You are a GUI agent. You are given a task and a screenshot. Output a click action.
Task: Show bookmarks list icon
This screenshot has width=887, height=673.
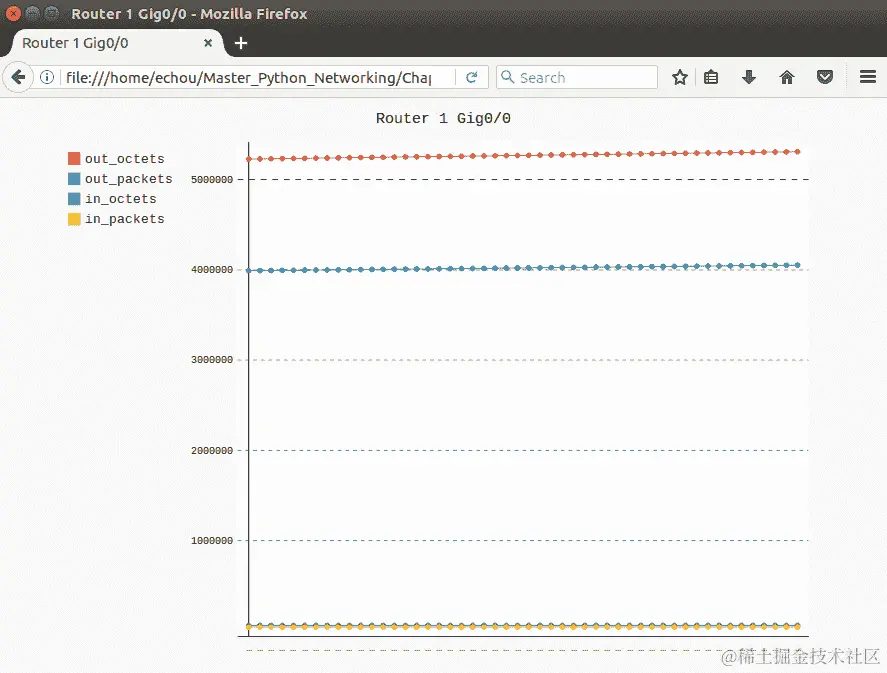[x=711, y=77]
